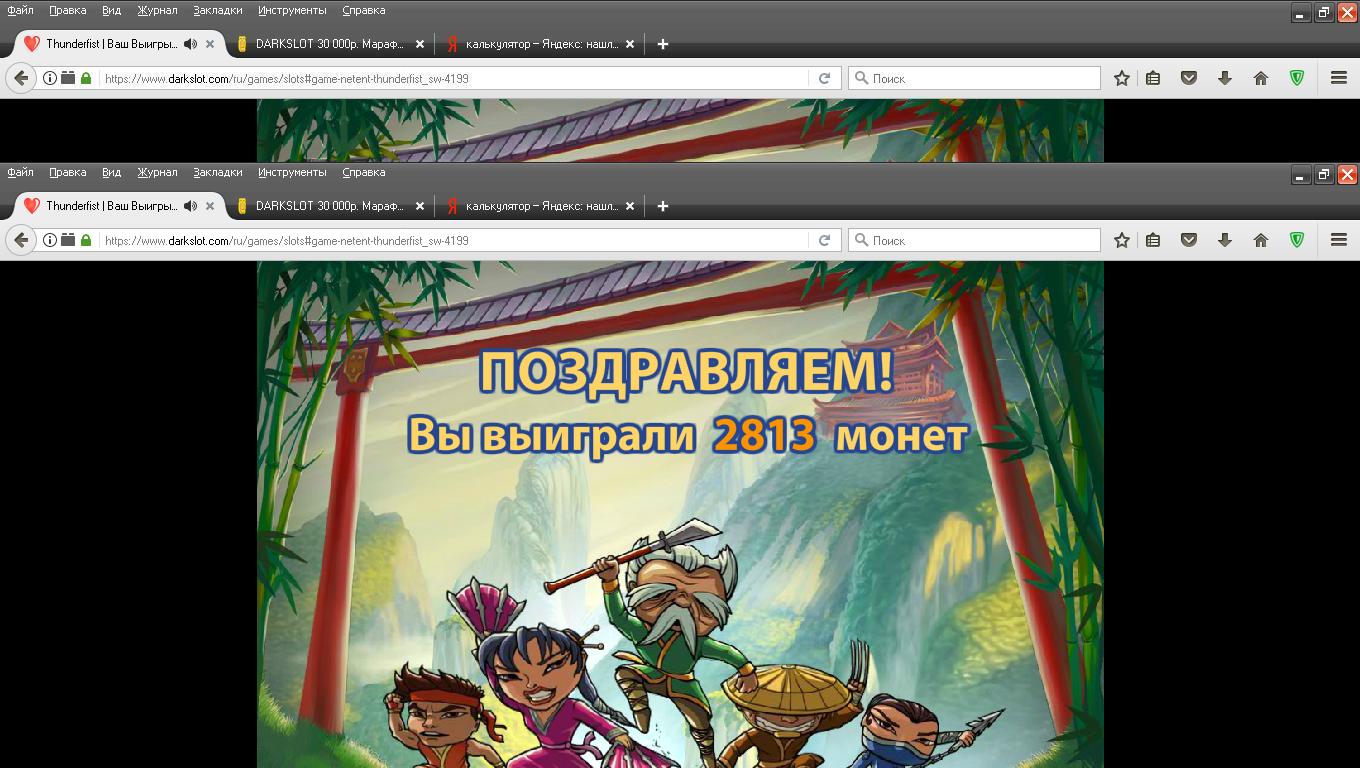This screenshot has height=768, width=1360.
Task: Save to Pocket in background window toolbar
Action: click(1189, 78)
